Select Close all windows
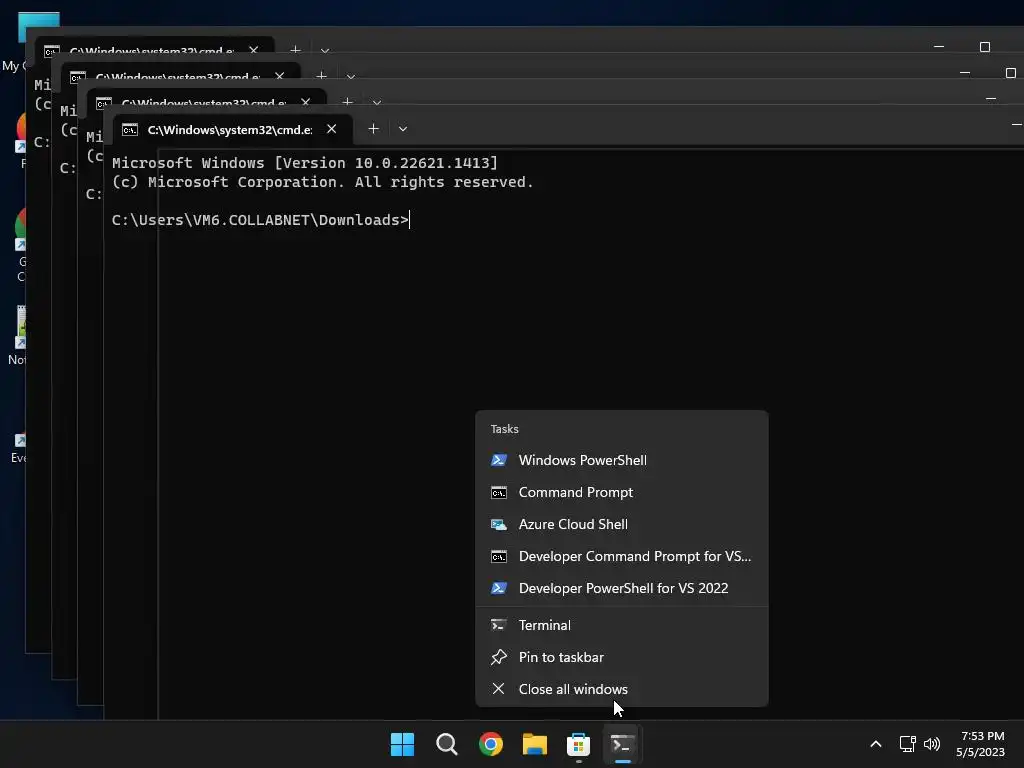This screenshot has width=1024, height=768. click(622, 689)
